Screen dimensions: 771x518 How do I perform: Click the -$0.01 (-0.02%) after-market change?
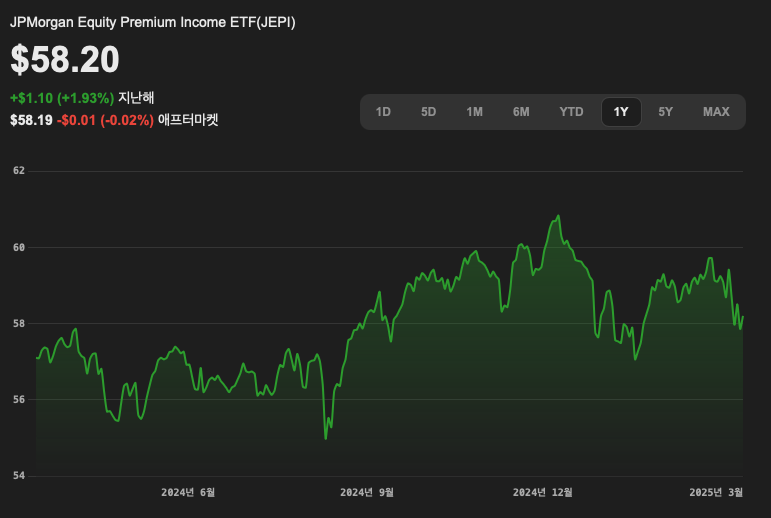105,120
